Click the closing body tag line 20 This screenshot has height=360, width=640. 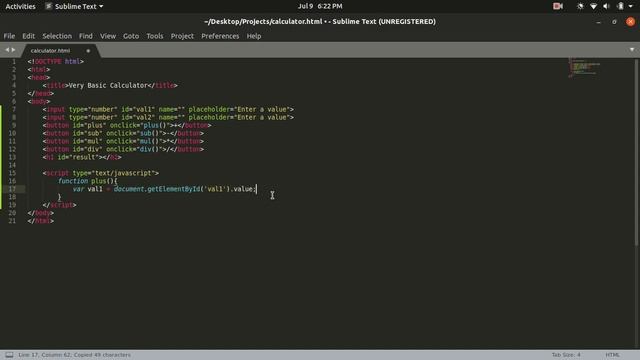pos(40,213)
